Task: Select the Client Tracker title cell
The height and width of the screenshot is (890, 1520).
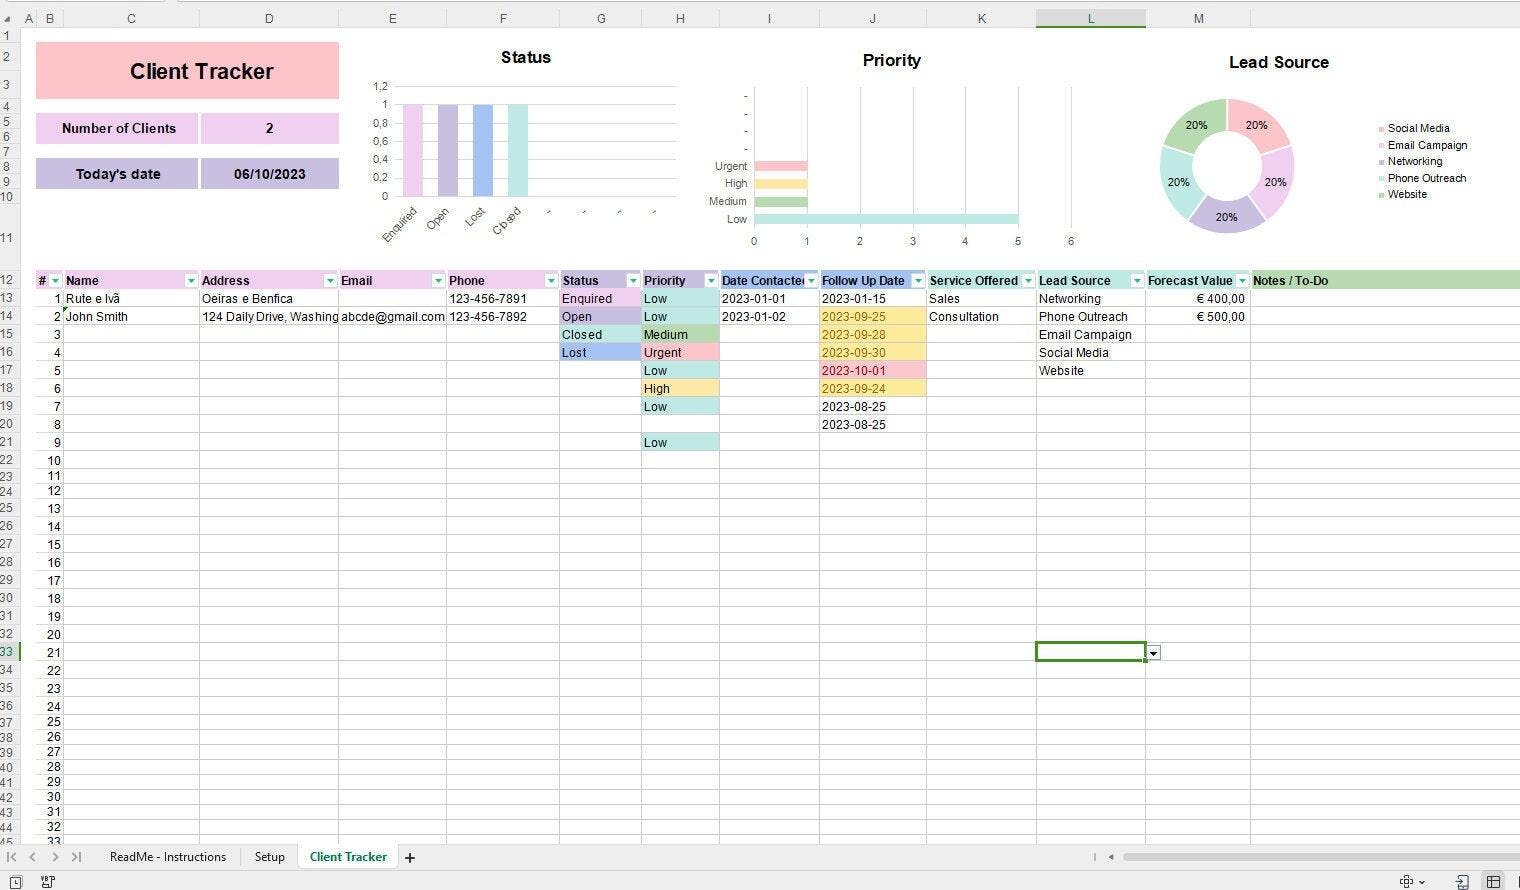Action: point(187,71)
